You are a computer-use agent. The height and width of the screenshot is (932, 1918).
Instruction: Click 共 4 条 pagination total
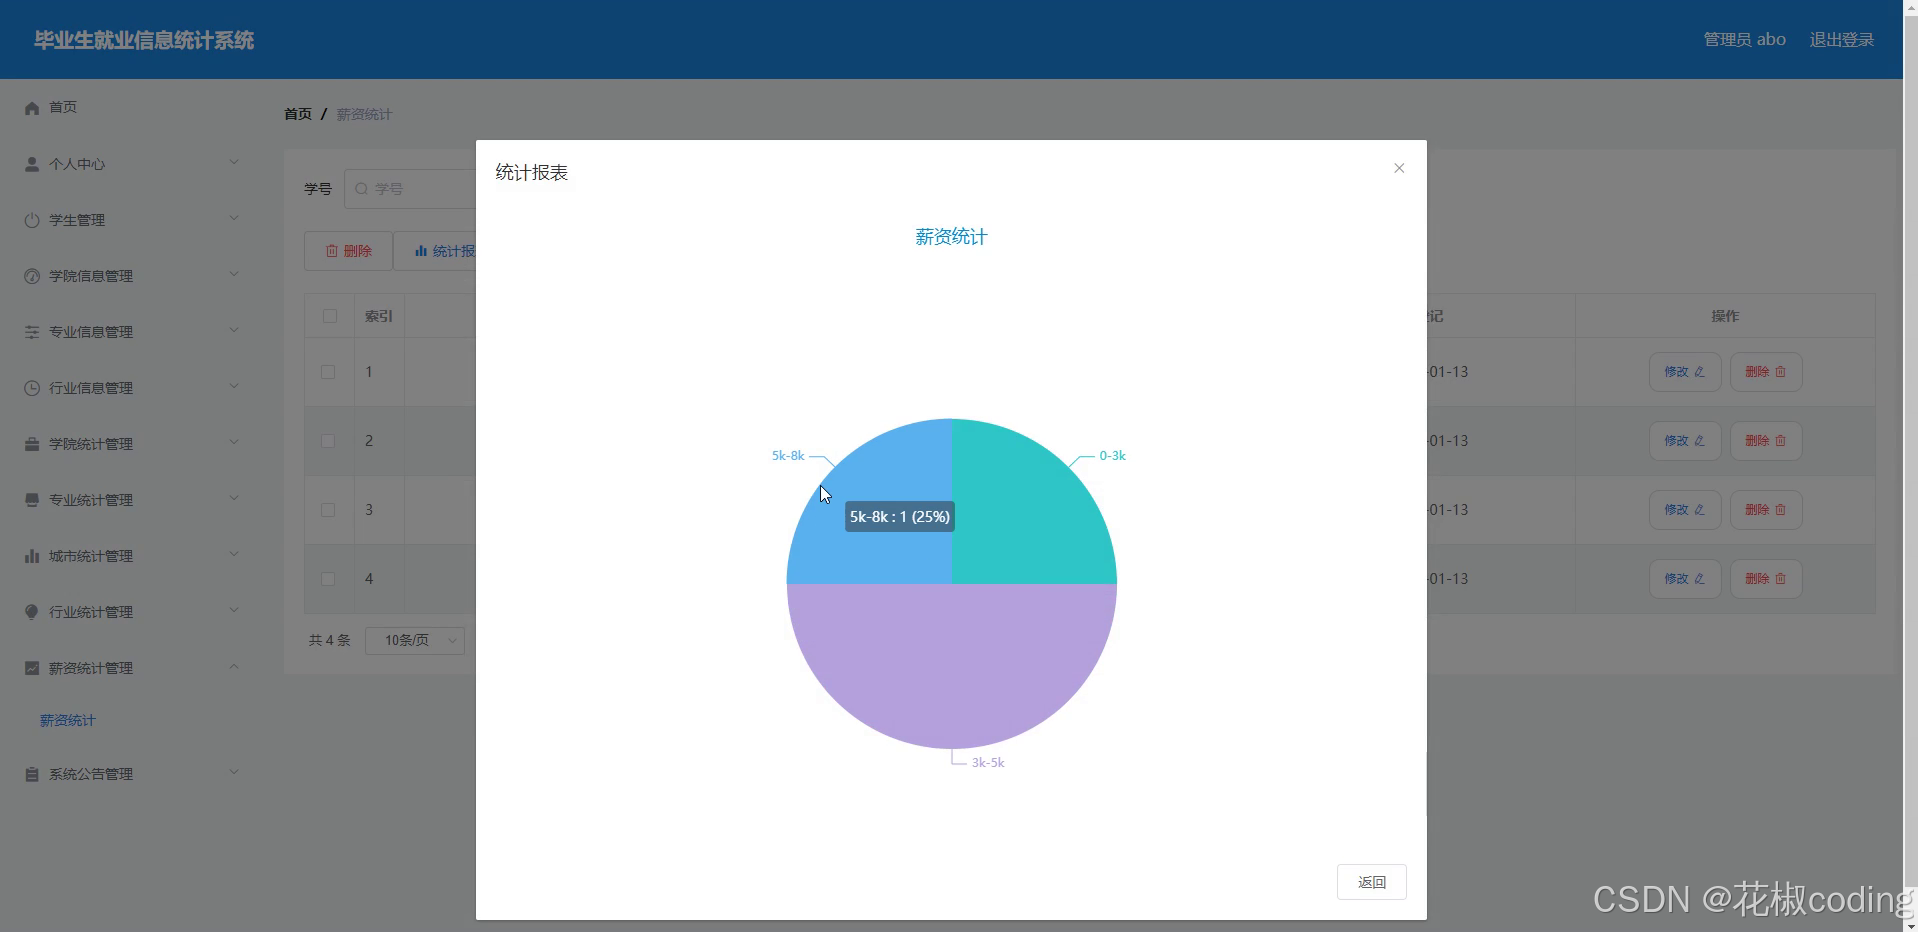click(330, 640)
